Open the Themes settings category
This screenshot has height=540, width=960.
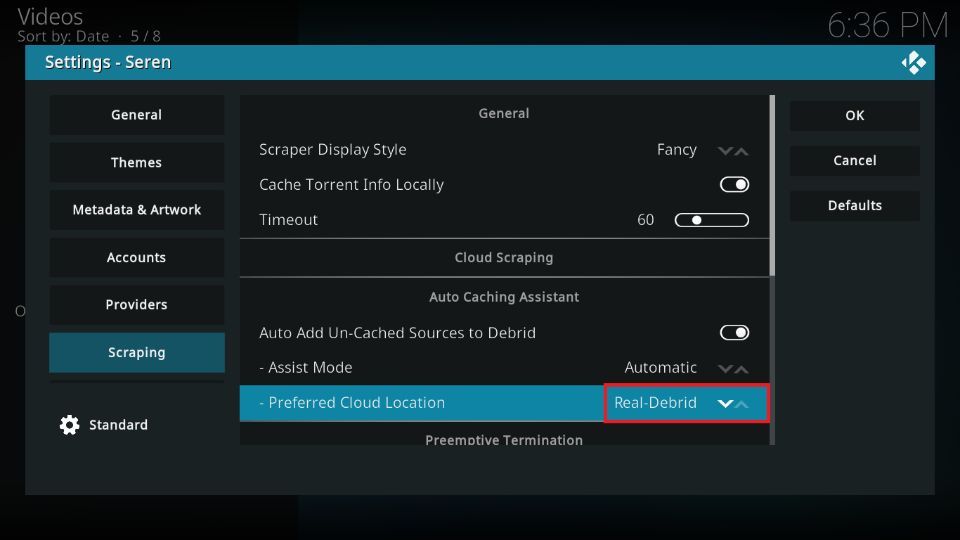coord(137,162)
